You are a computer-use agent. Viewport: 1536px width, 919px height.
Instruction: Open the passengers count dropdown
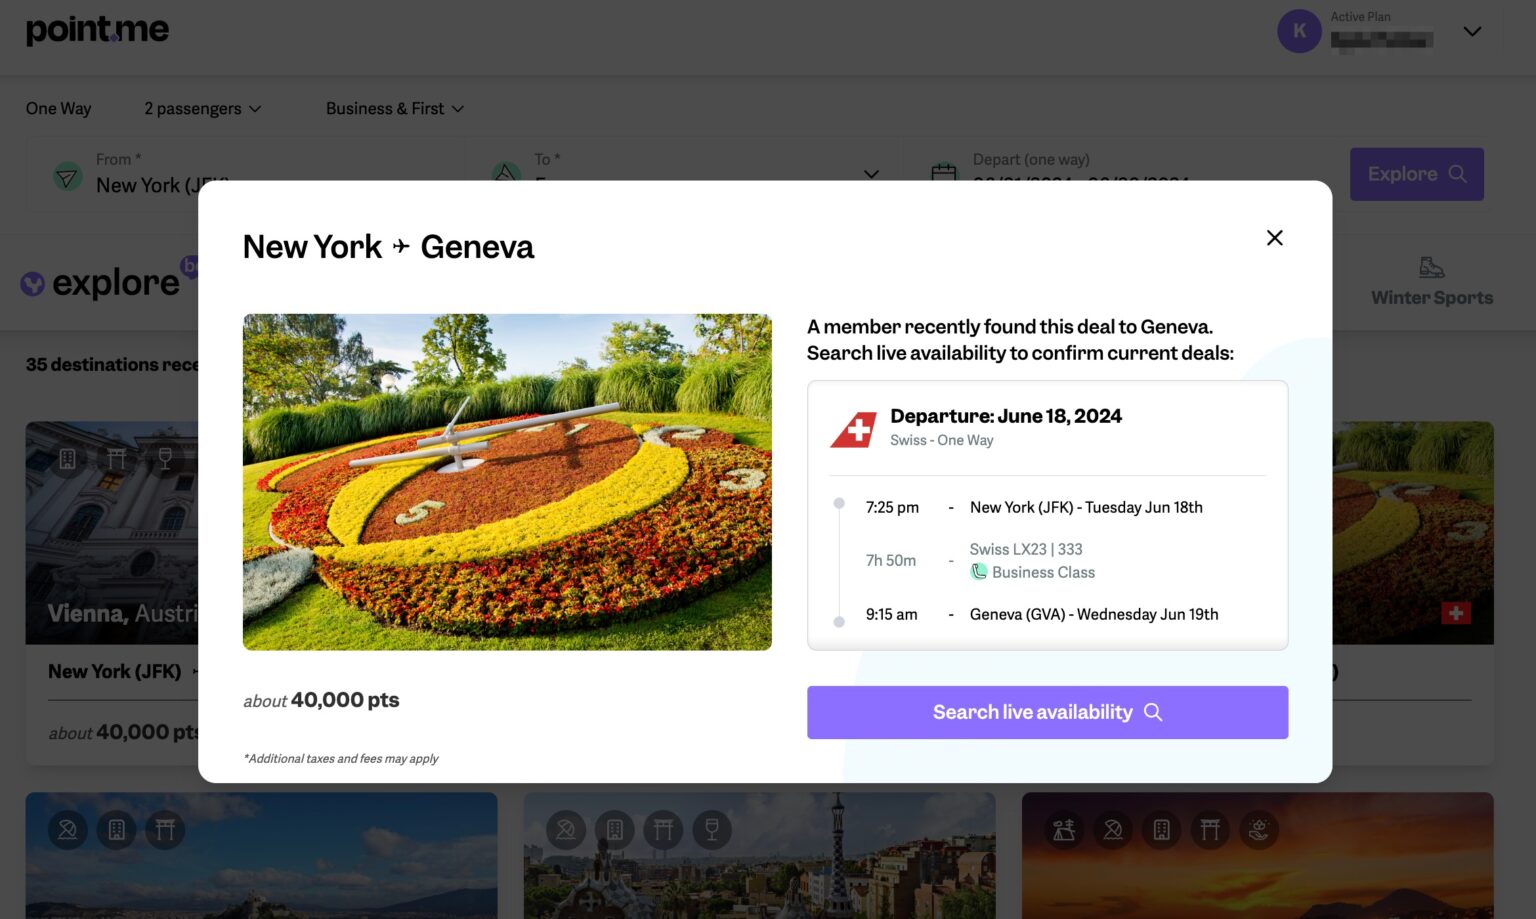[201, 108]
